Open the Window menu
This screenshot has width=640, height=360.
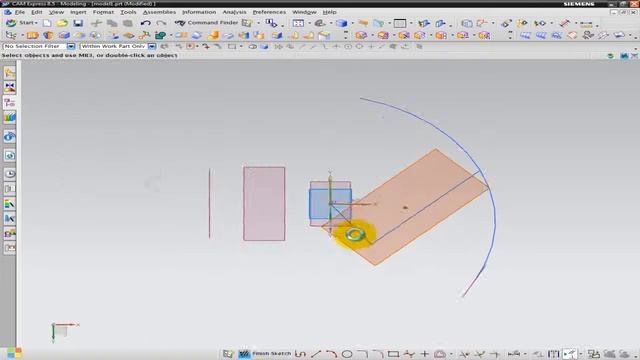point(304,12)
